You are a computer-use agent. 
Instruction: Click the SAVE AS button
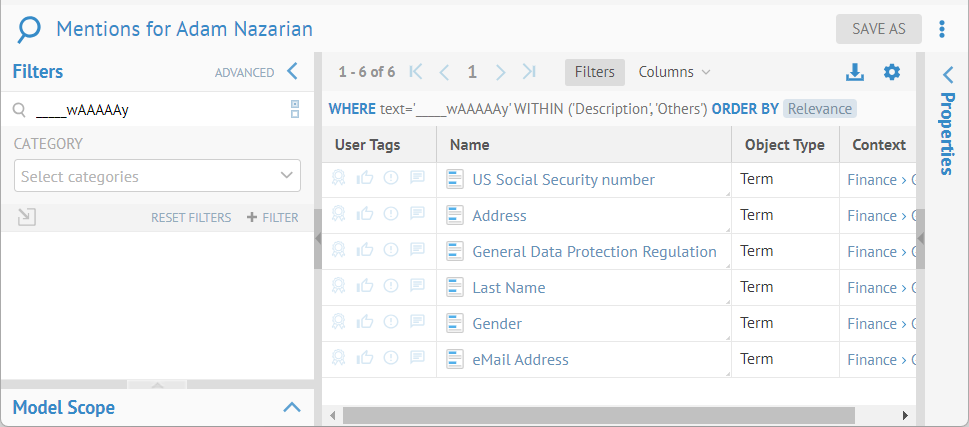tap(878, 29)
